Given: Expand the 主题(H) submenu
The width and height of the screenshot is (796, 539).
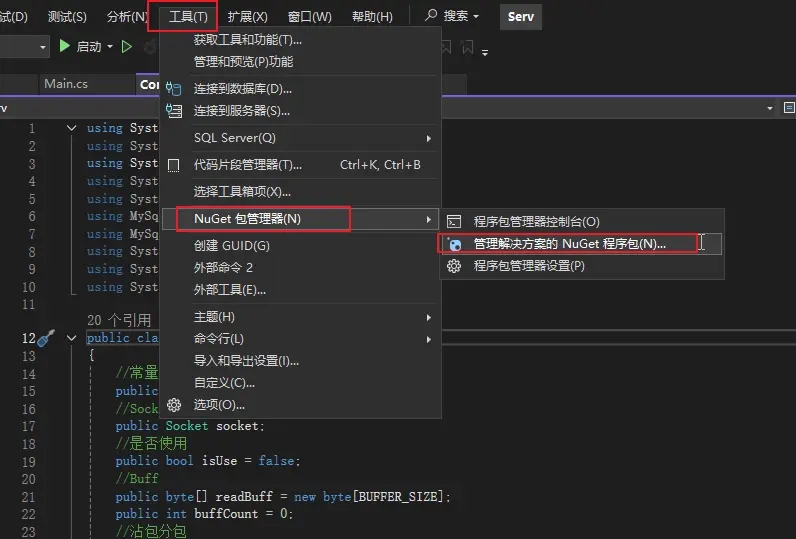Looking at the screenshot, I should 301,317.
